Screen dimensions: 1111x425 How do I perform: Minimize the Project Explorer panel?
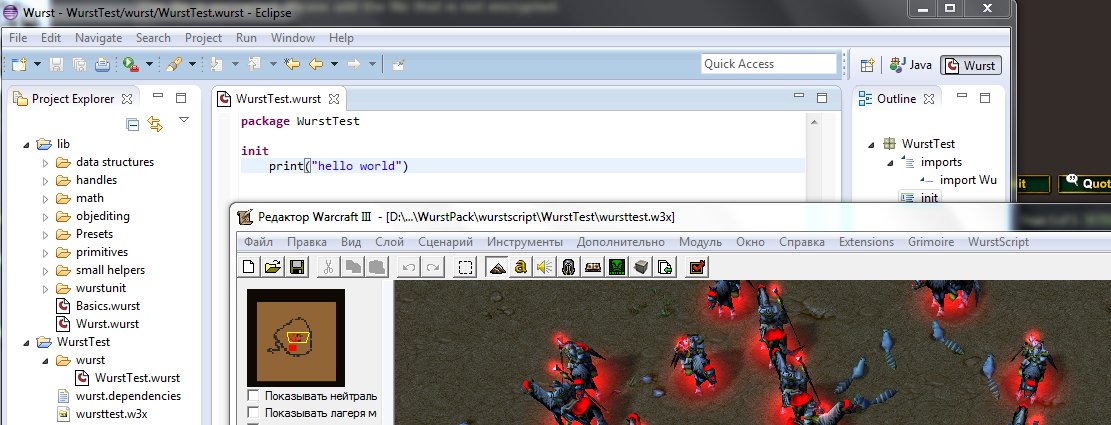158,97
